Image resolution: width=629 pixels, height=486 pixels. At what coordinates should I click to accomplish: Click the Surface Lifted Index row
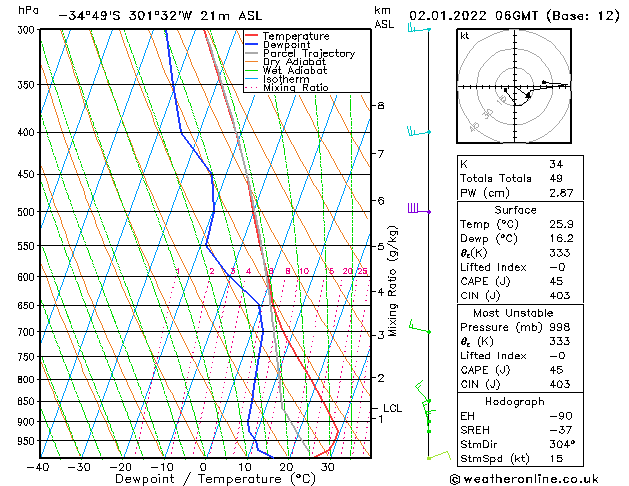coord(520,267)
